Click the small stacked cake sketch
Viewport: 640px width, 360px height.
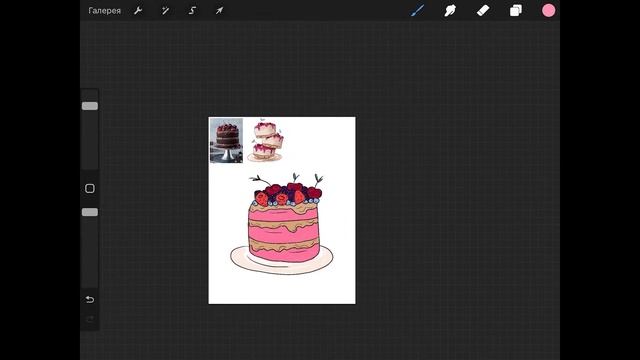click(266, 140)
